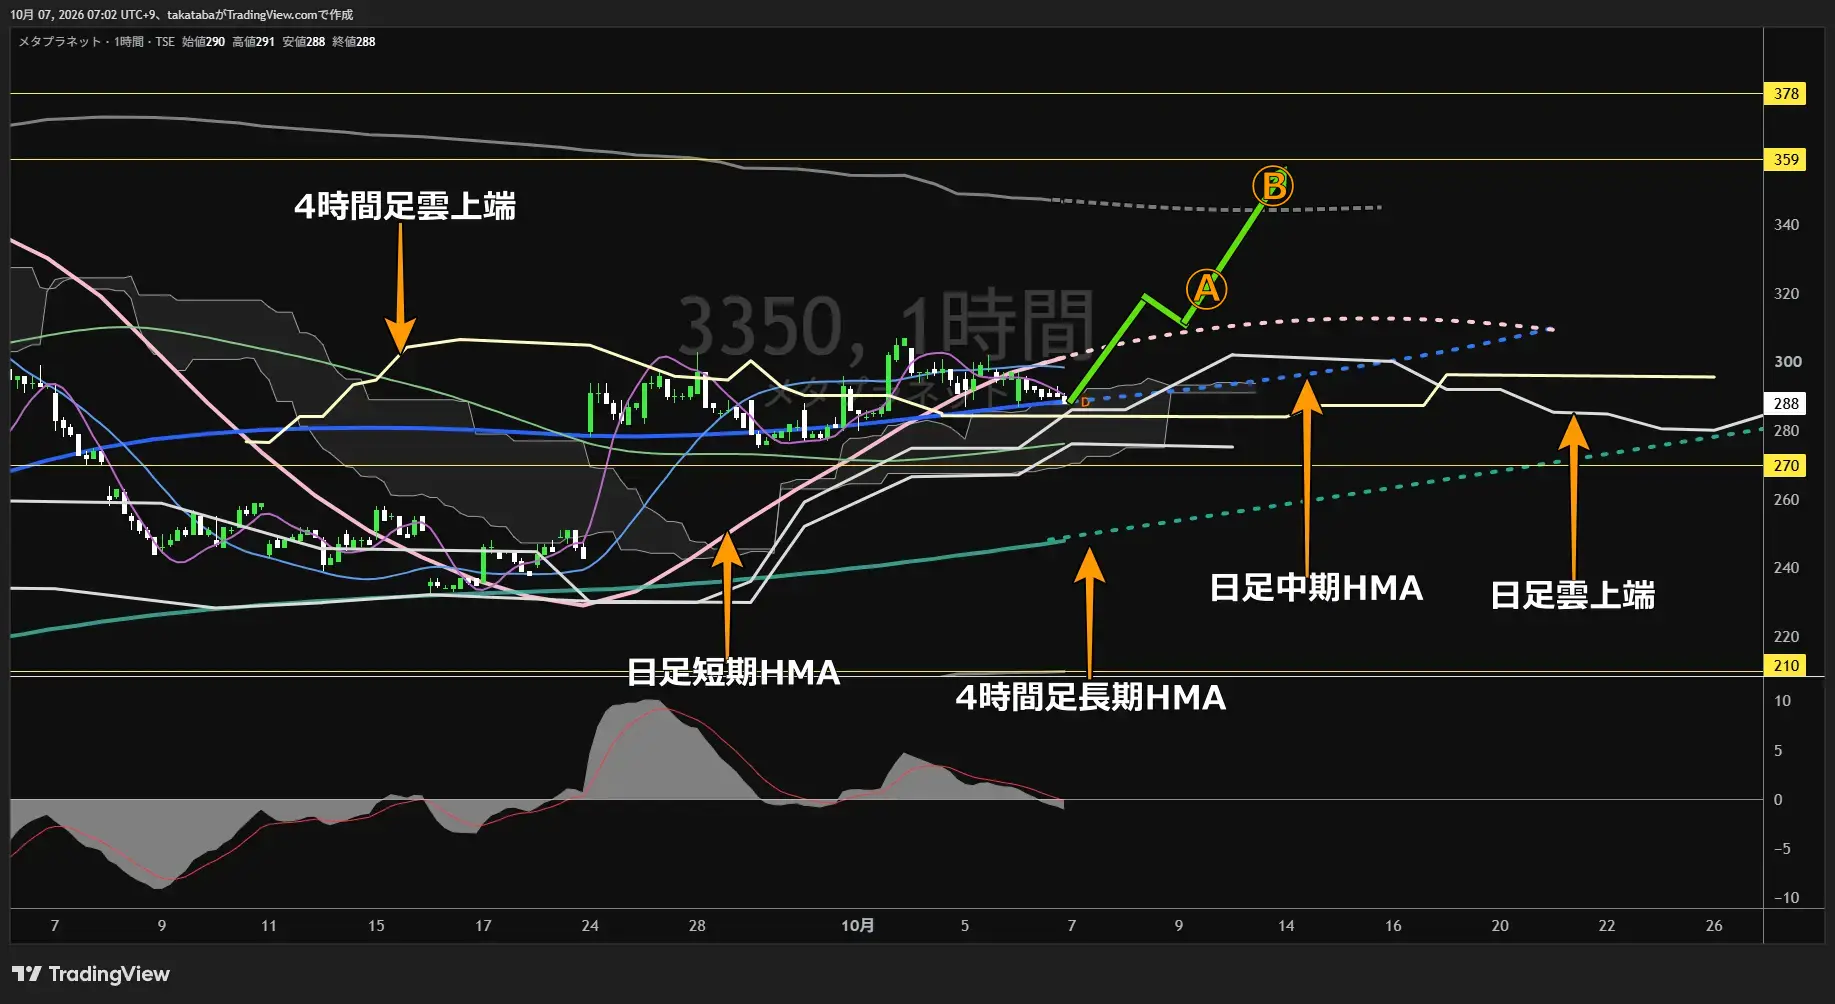This screenshot has height=1004, width=1835.
Task: Click the current price label 288
Action: (x=1786, y=404)
